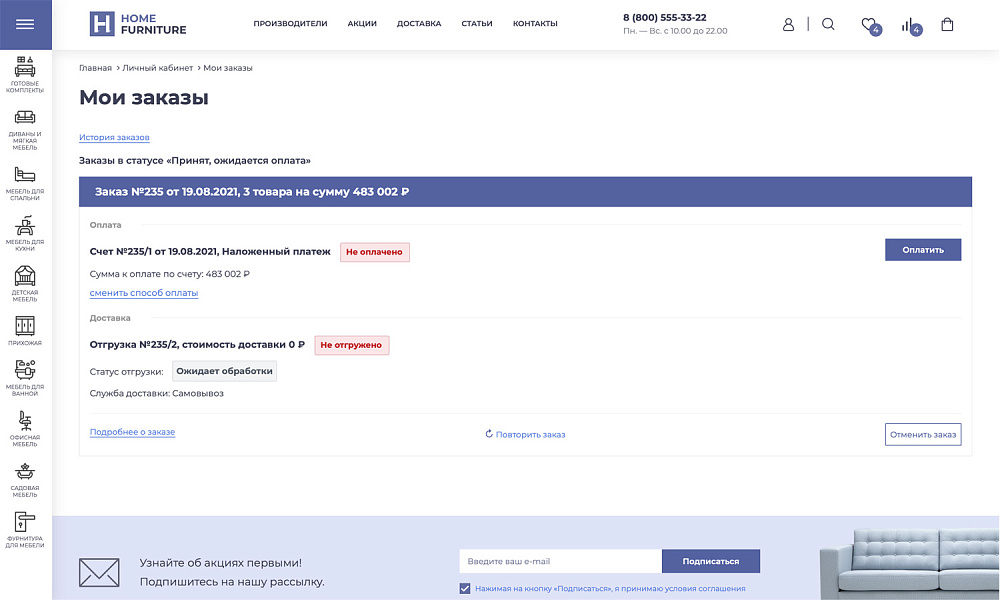Go to the Контакты section
The width and height of the screenshot is (1000, 600).
(x=535, y=23)
